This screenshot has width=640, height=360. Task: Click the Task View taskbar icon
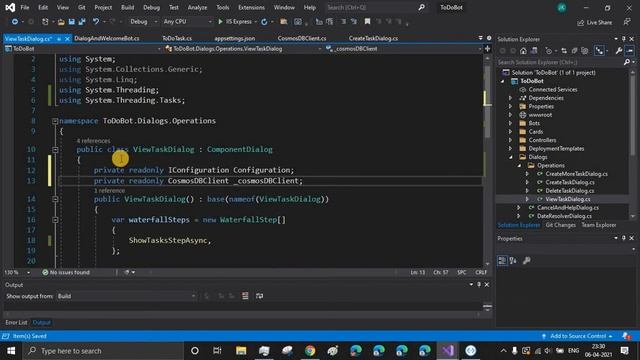pos(217,351)
